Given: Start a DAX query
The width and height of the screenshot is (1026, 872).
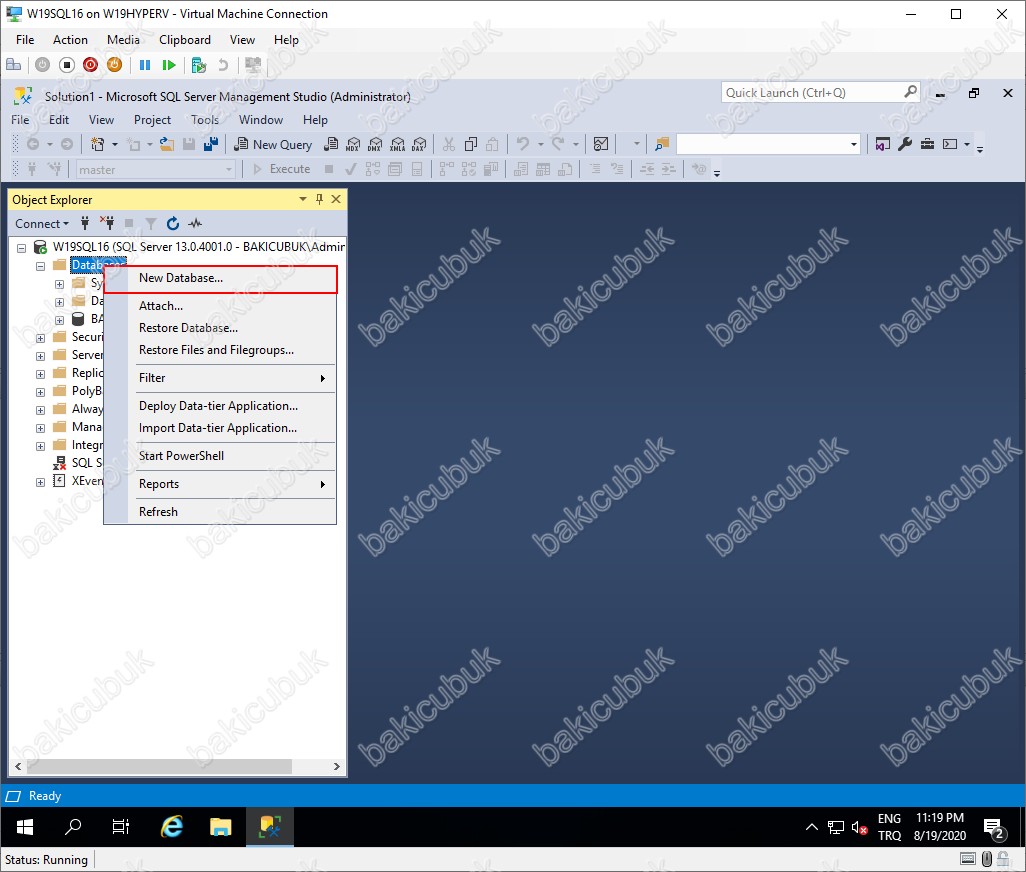Looking at the screenshot, I should pos(419,145).
